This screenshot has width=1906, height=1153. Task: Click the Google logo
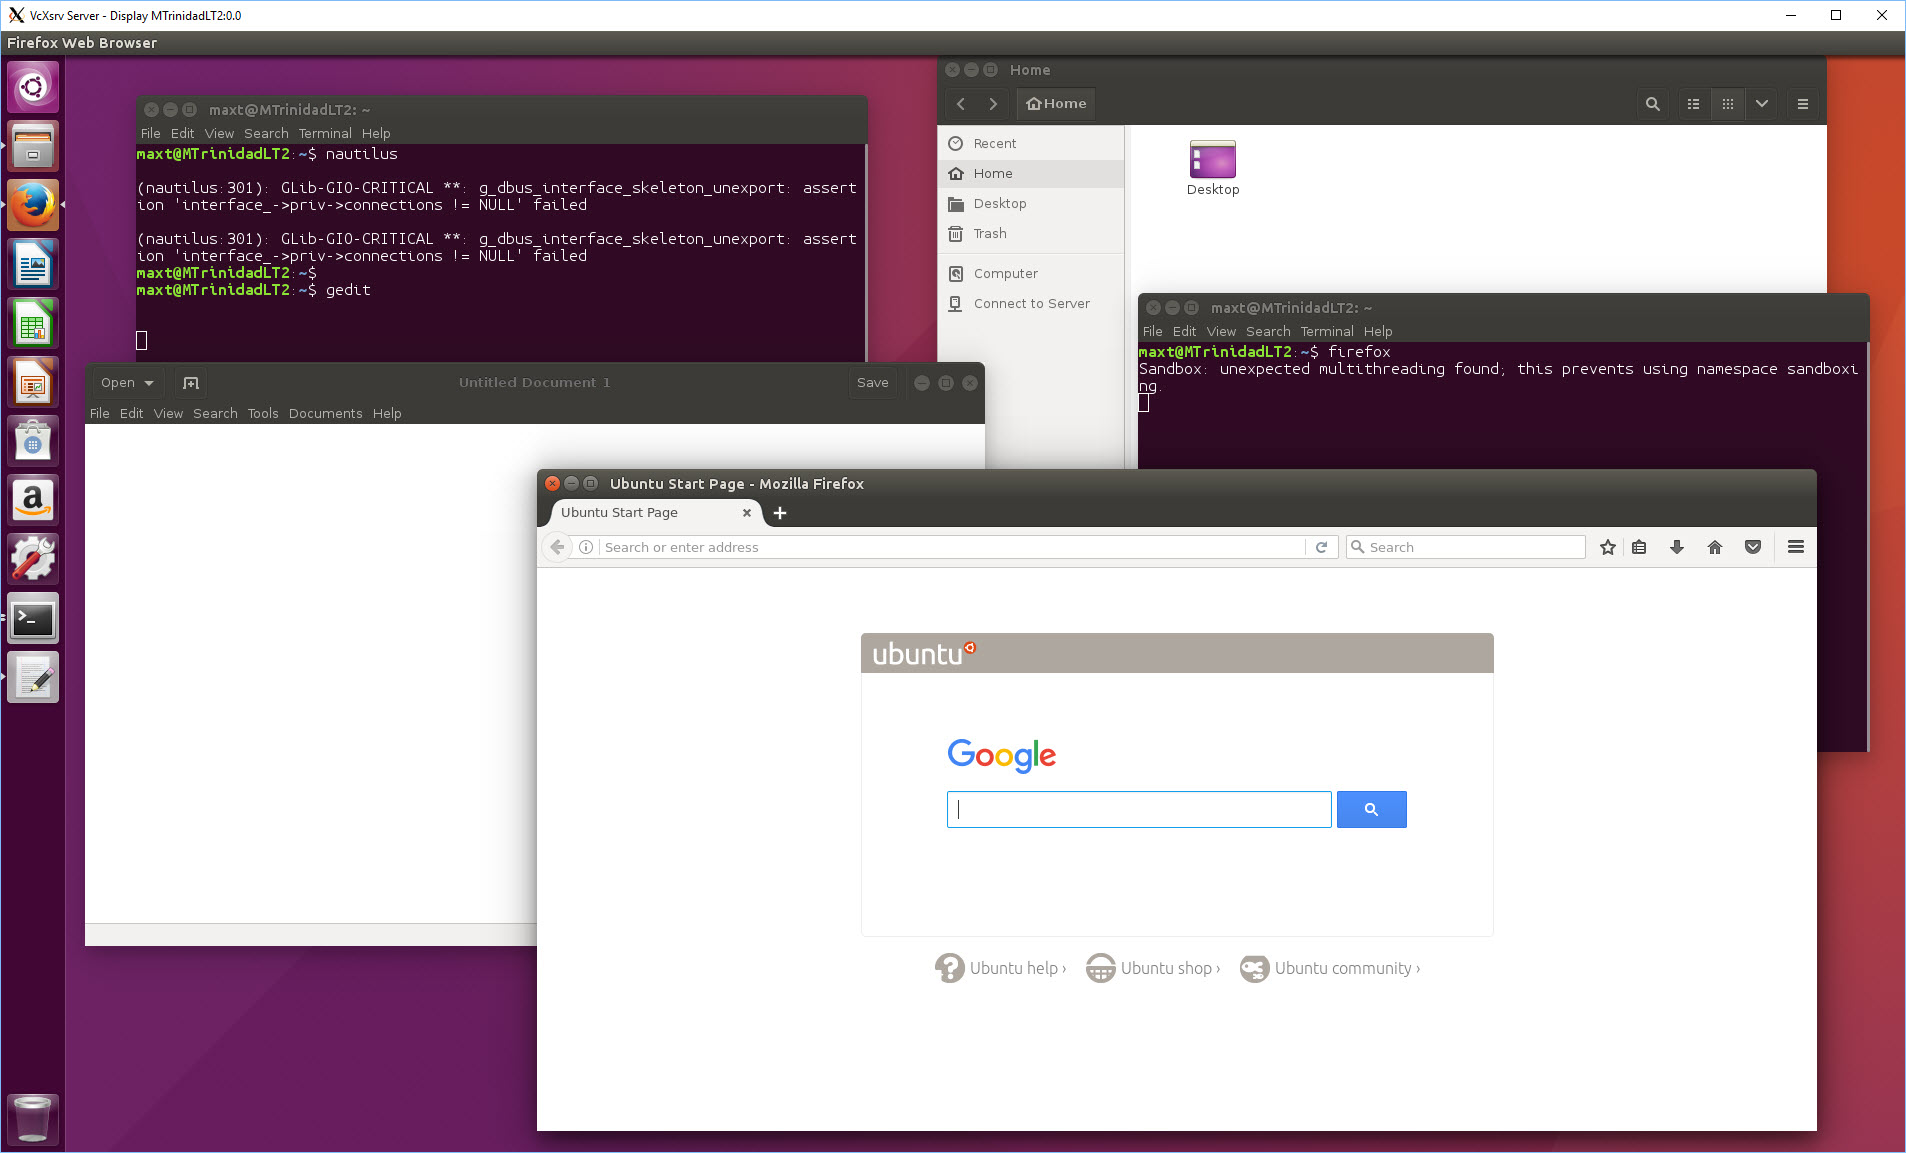(1001, 756)
